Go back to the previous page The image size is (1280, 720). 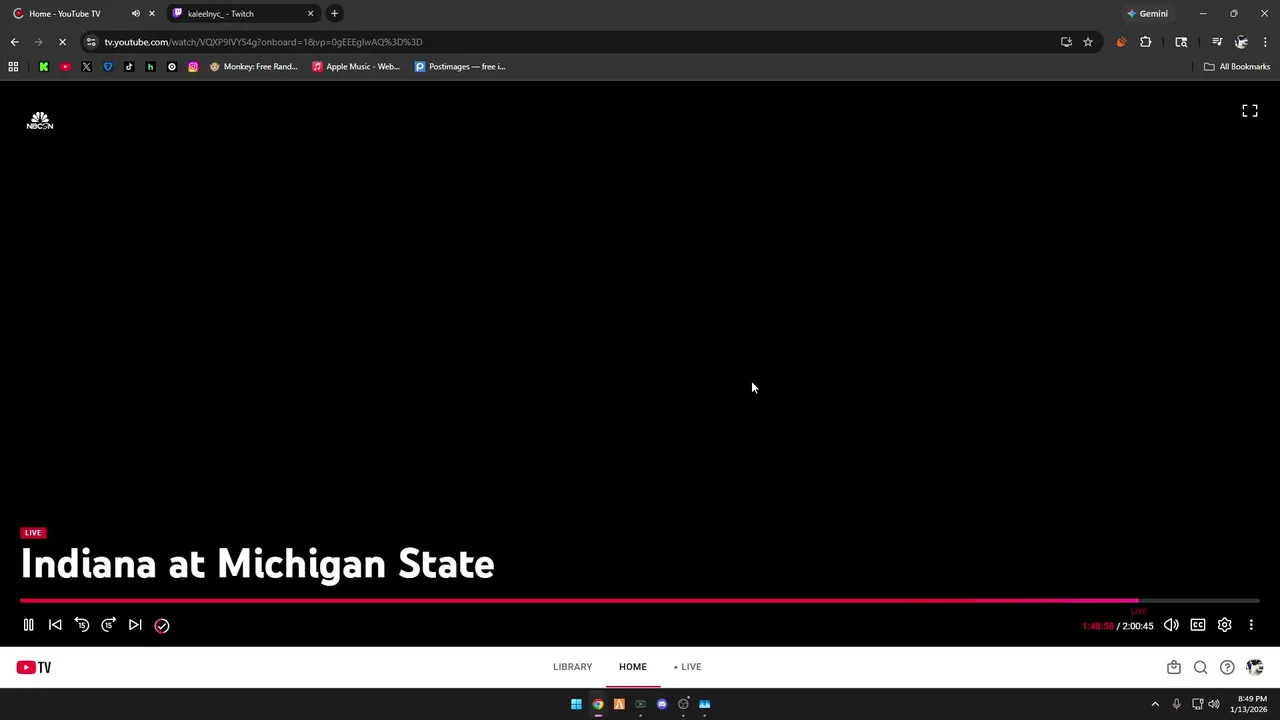tap(14, 42)
